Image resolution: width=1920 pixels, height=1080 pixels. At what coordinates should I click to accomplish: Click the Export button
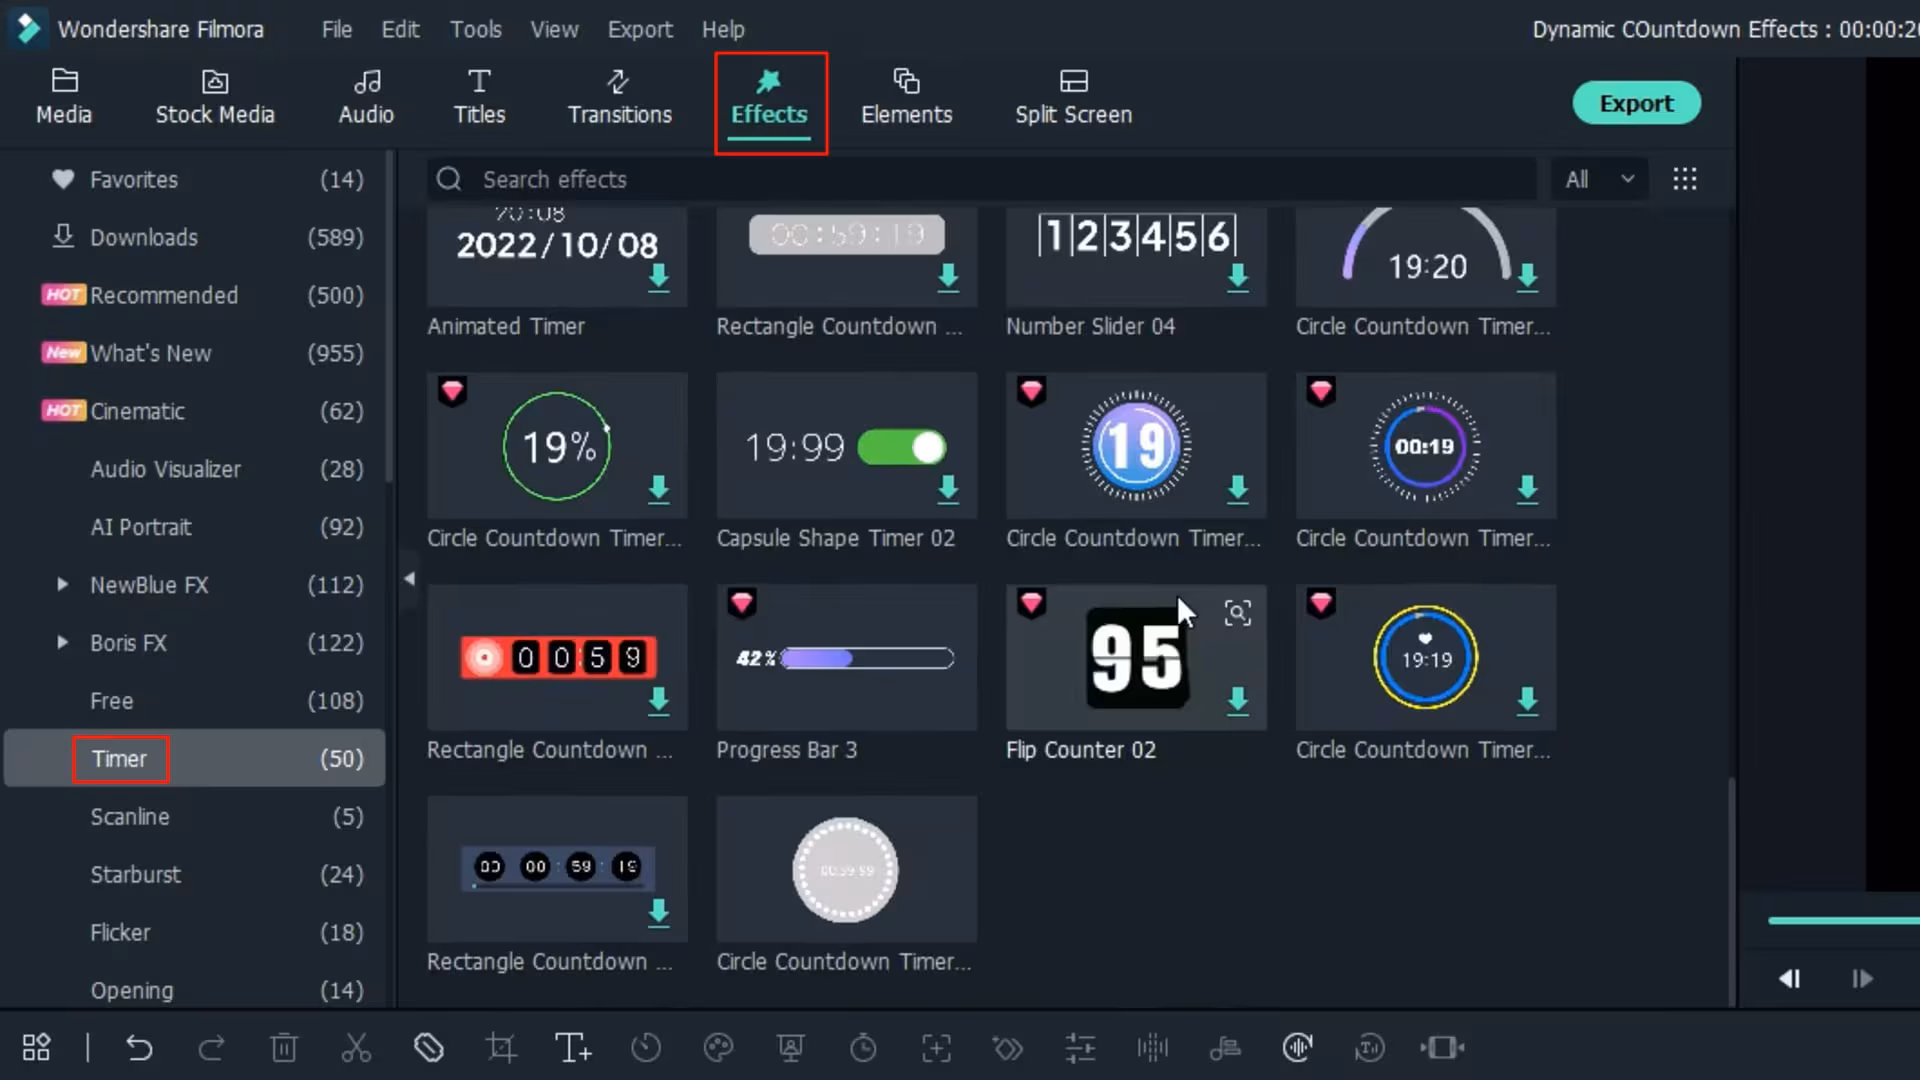1636,103
